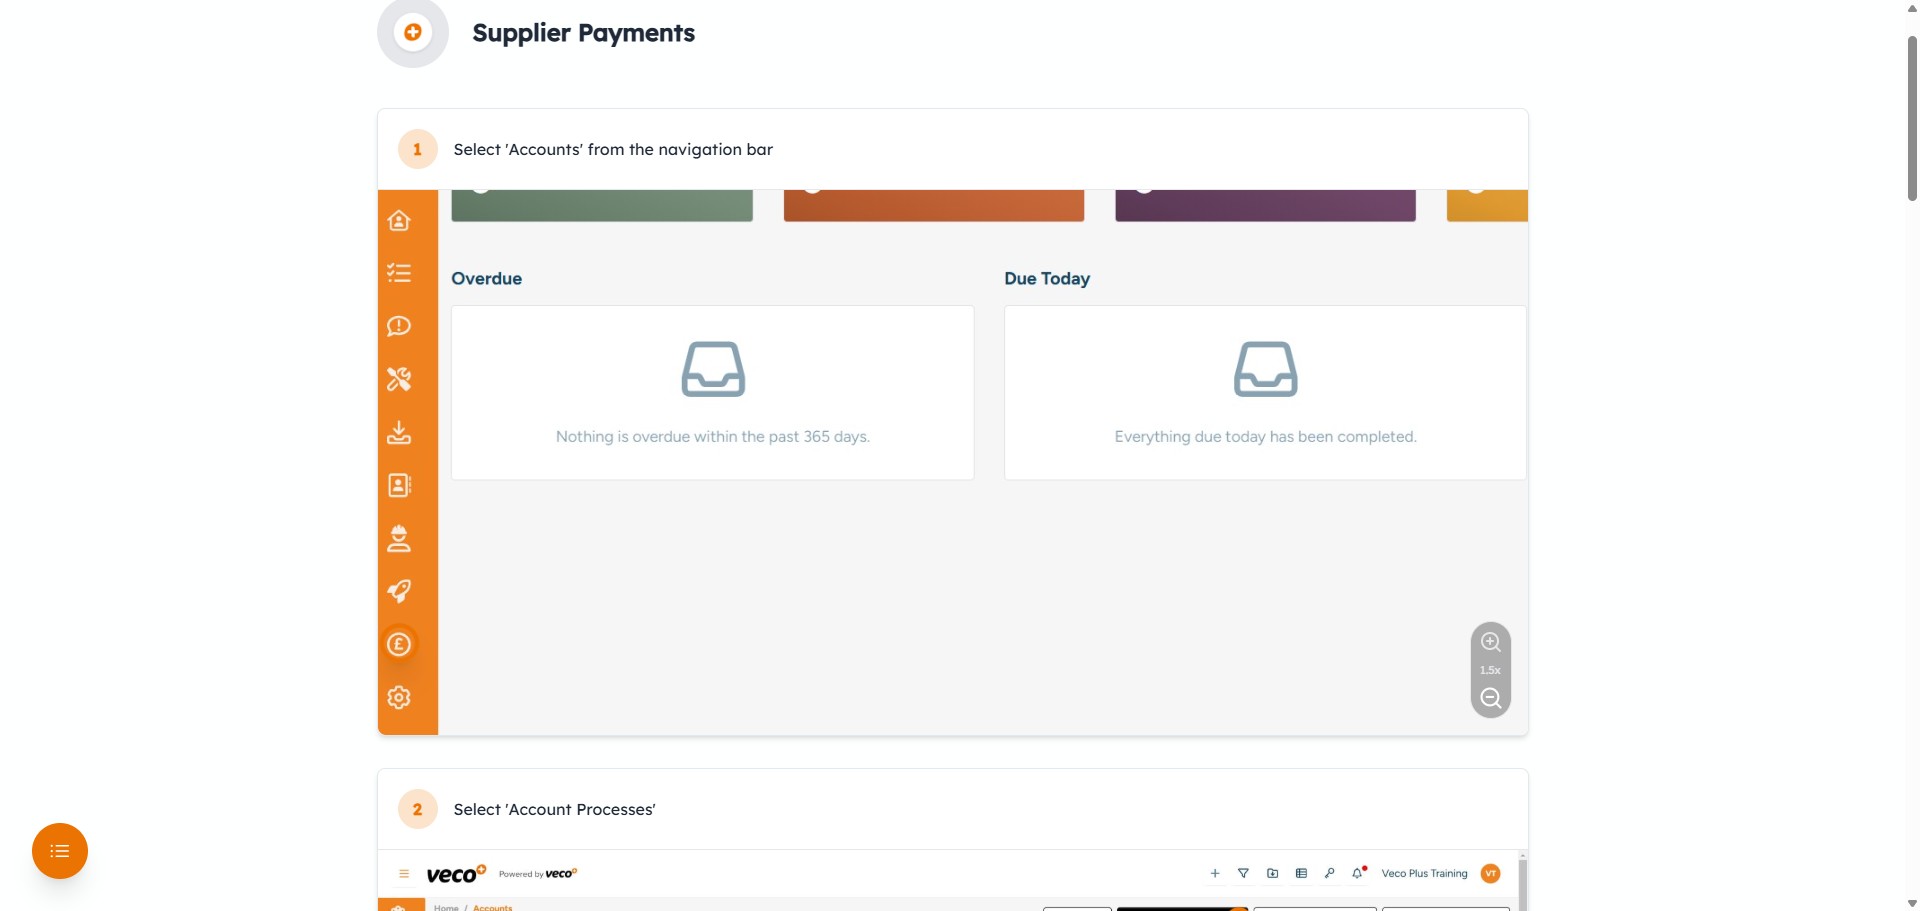Screen dimensions: 1920x911
Task: Select the hard-hat worker icon in sidebar
Action: pyautogui.click(x=399, y=538)
